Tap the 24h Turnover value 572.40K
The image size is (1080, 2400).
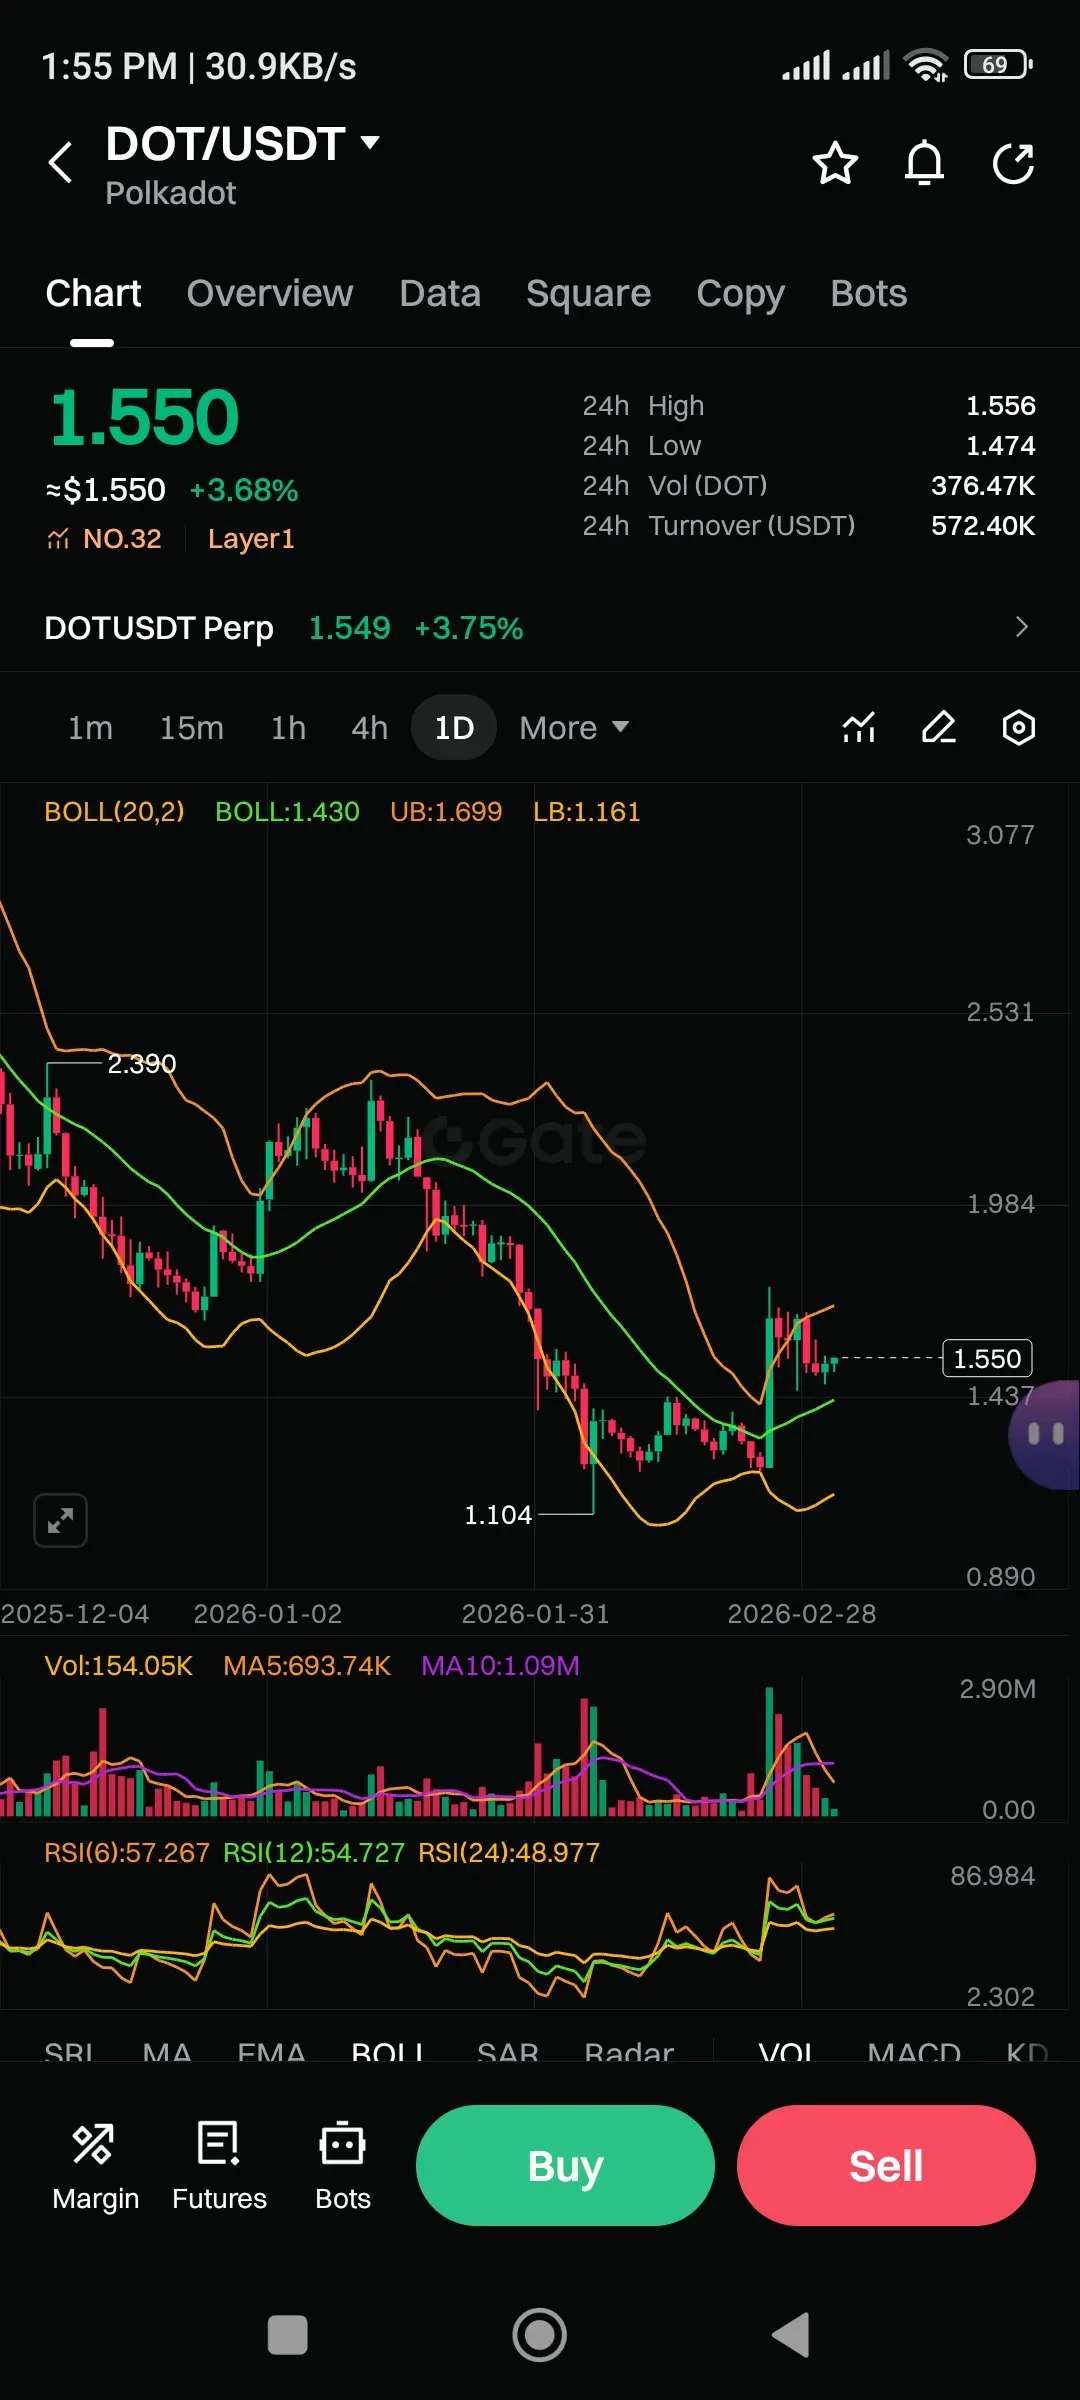[x=983, y=525]
